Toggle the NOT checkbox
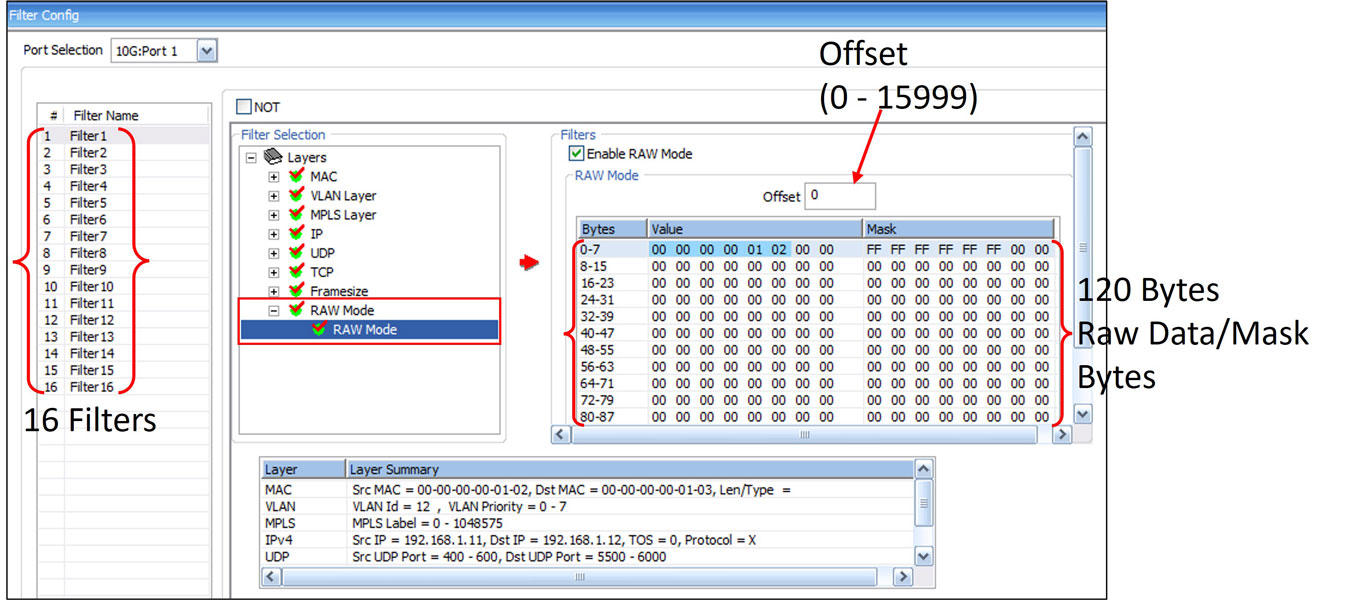Viewport: 1358px width, 600px height. coord(244,107)
